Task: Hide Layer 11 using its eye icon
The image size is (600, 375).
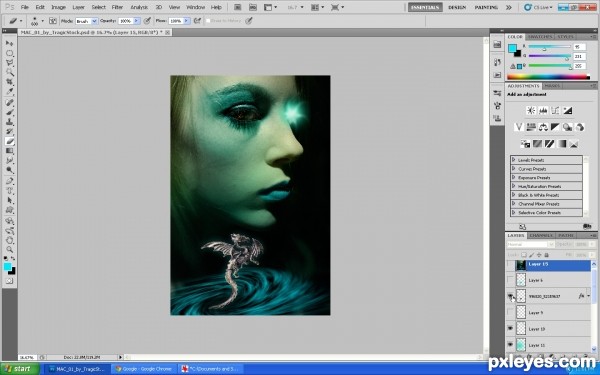Action: tap(510, 344)
